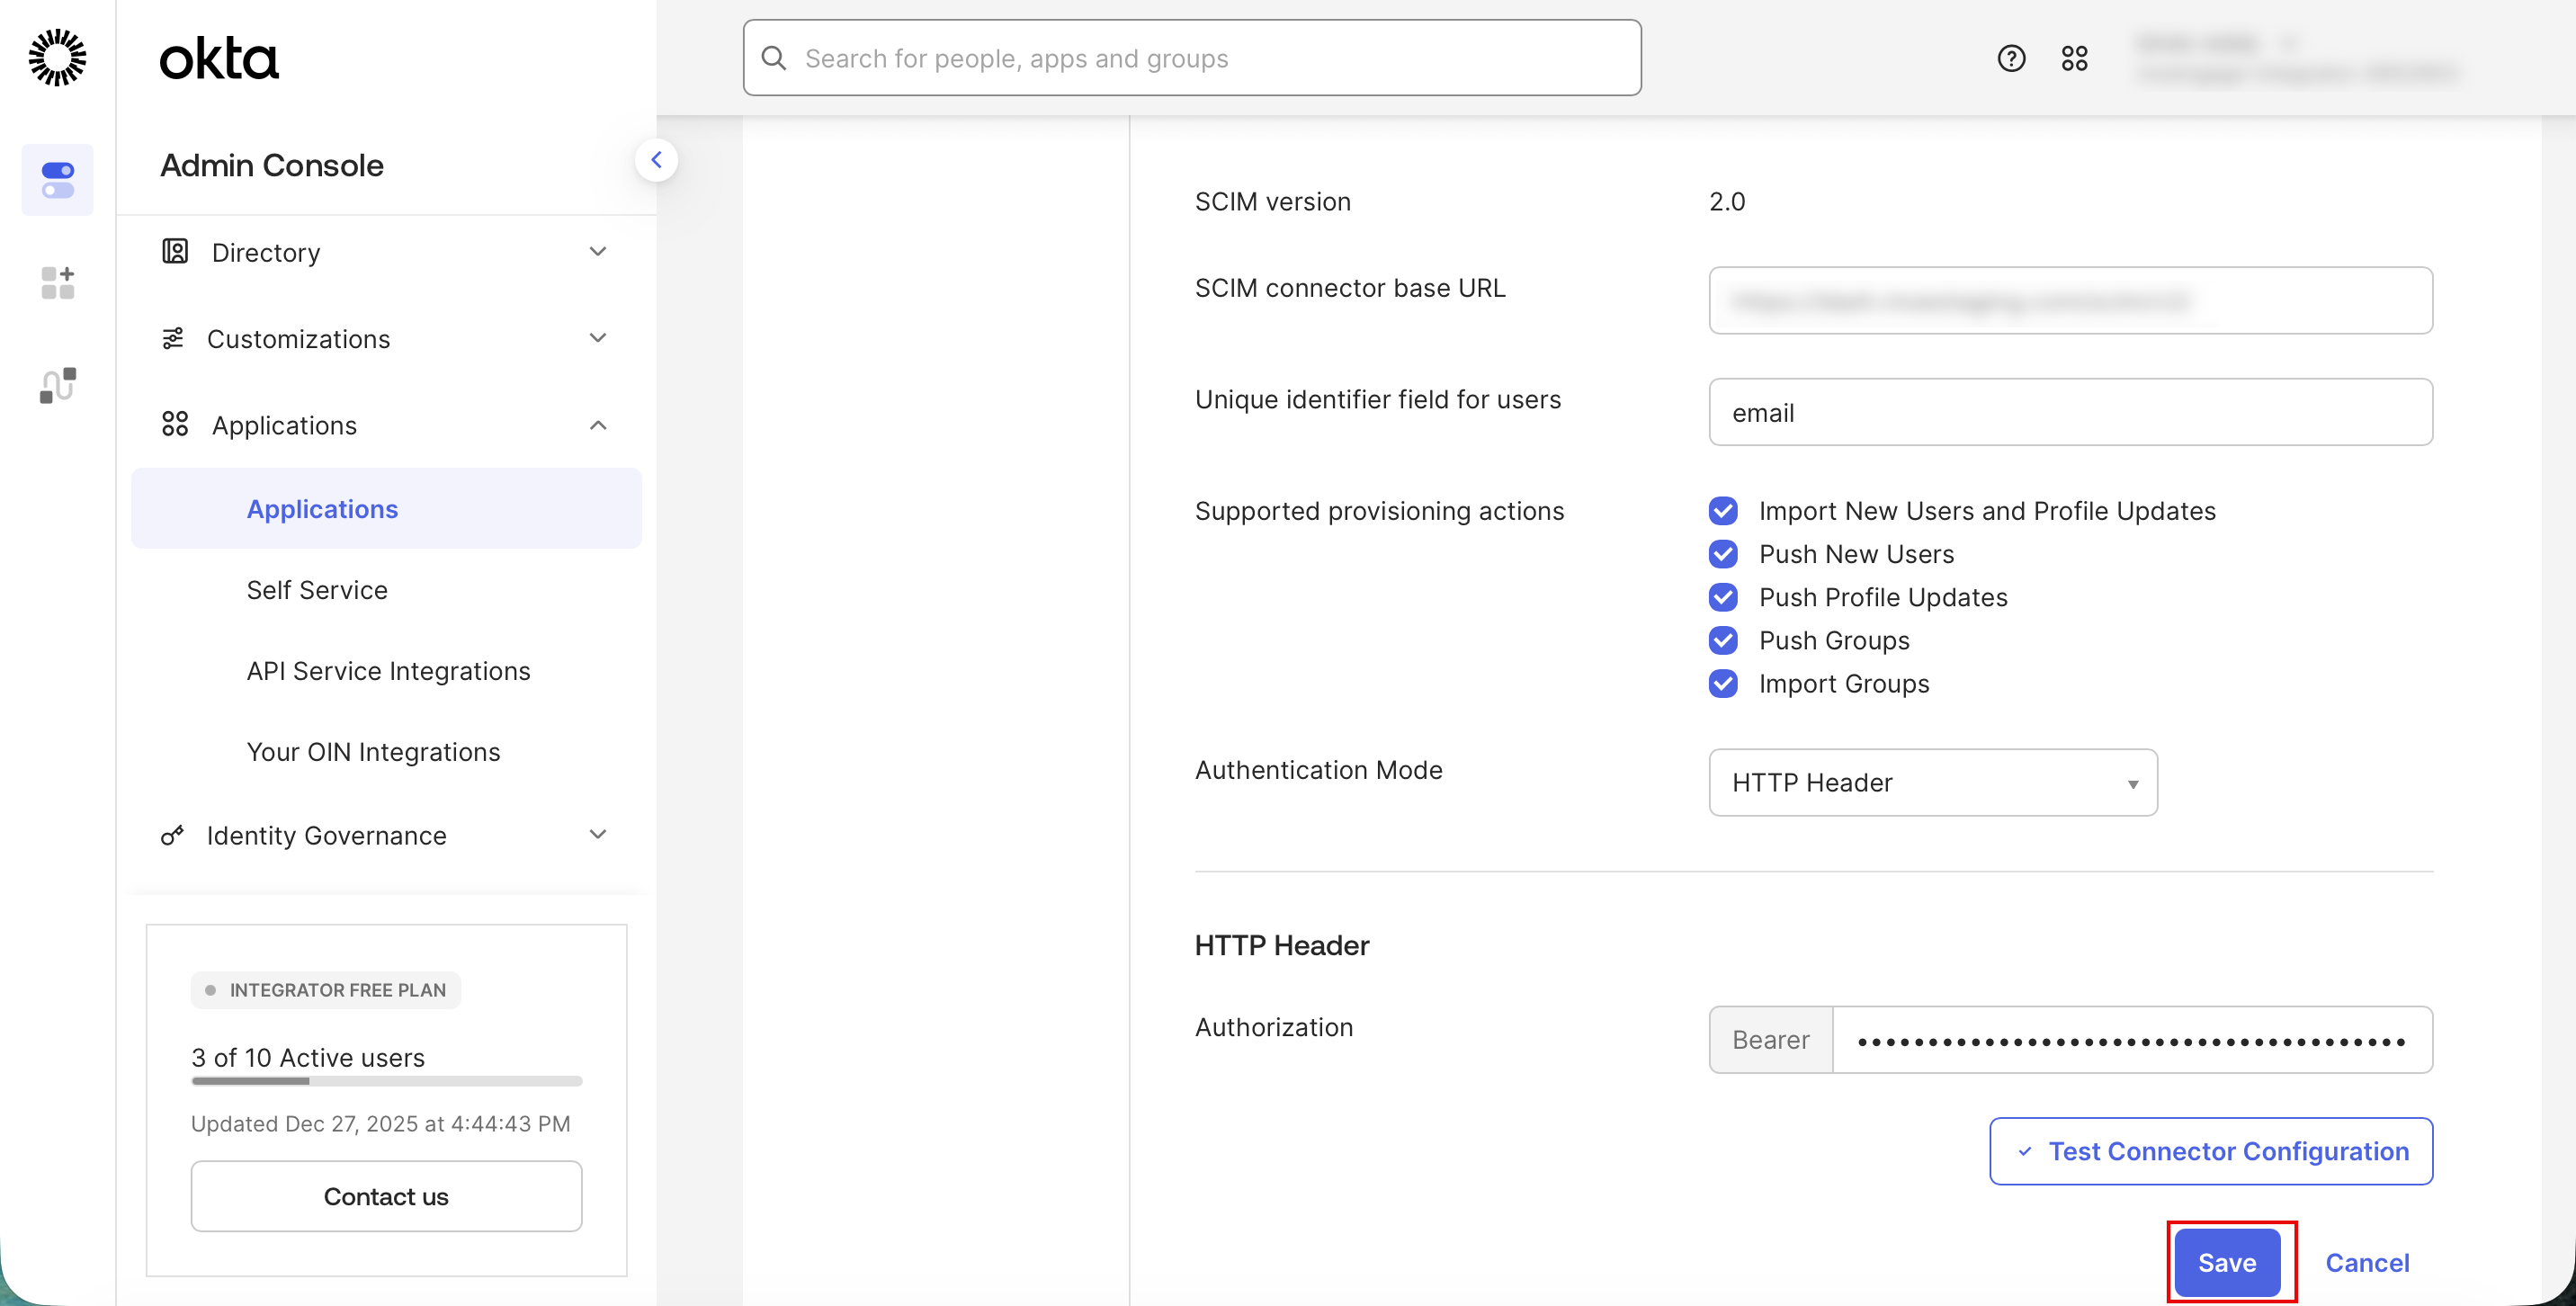Select the toggle-style Admin Console rail icon
Screen dimensions: 2576x1306
57,180
